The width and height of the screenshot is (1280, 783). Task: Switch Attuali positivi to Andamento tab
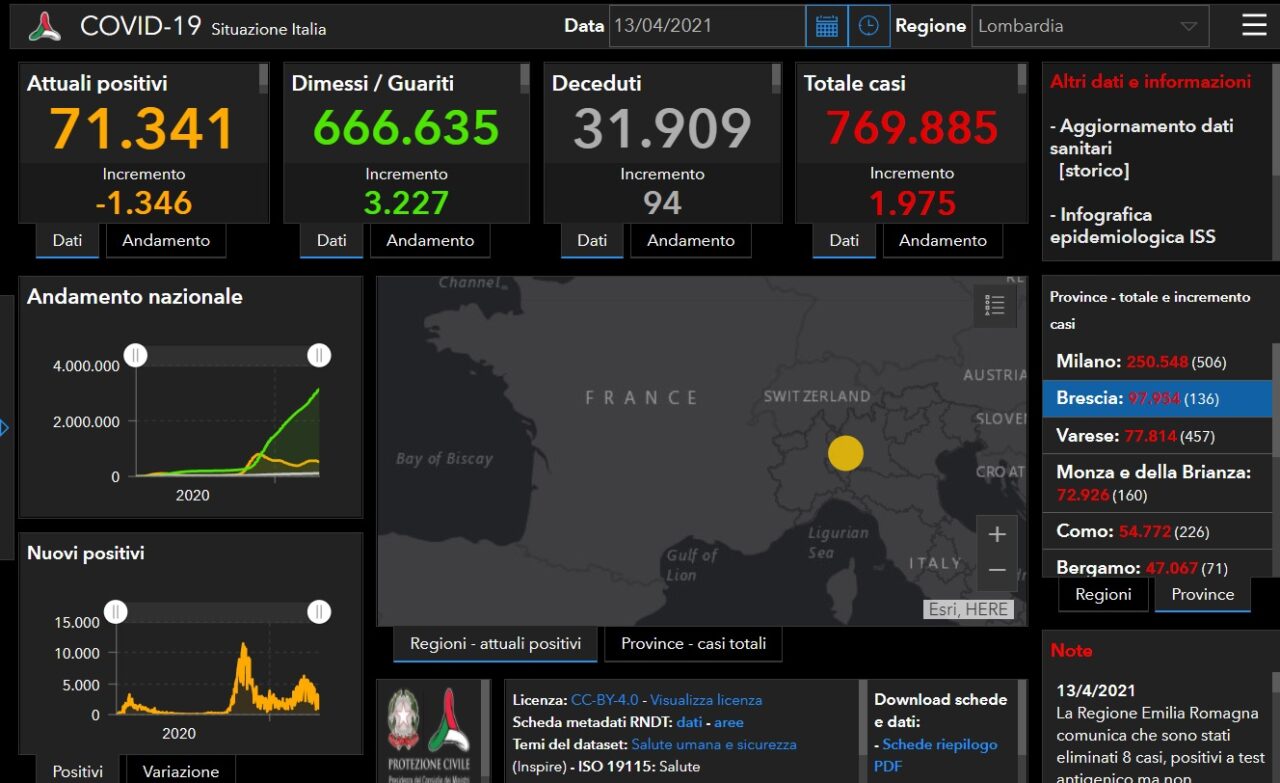(166, 240)
